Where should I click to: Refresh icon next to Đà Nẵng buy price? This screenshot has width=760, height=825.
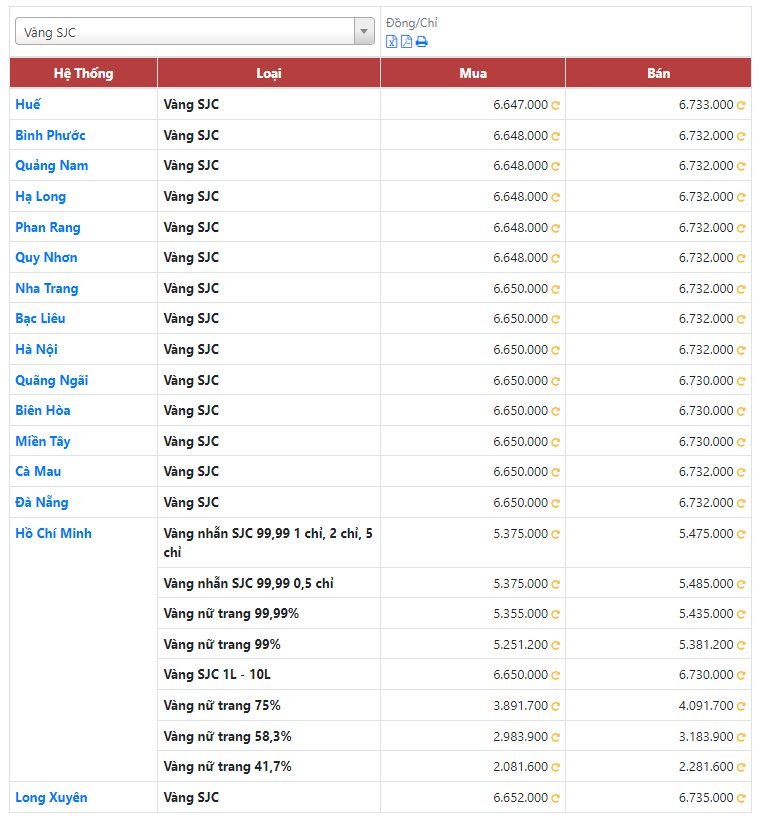click(x=555, y=504)
